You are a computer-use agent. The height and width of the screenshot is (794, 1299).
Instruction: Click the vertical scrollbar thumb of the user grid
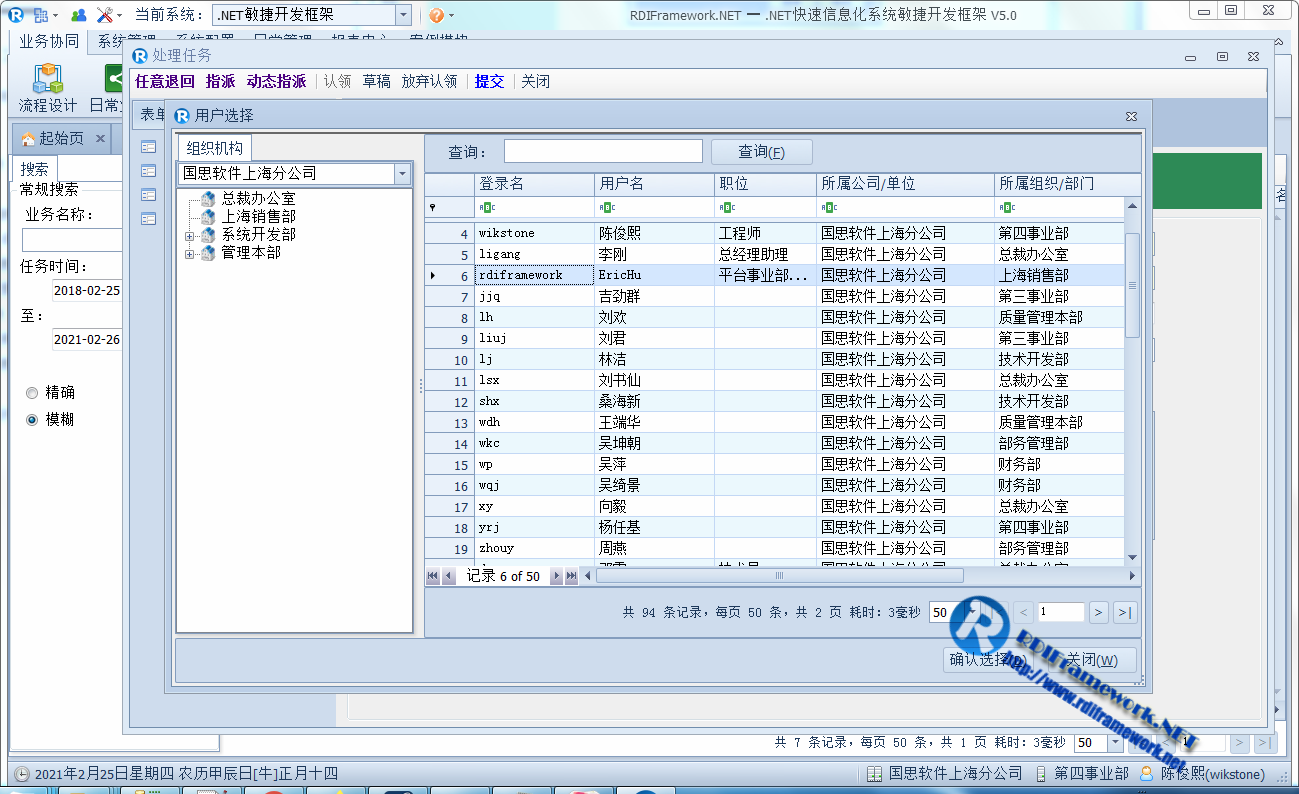(x=1132, y=285)
